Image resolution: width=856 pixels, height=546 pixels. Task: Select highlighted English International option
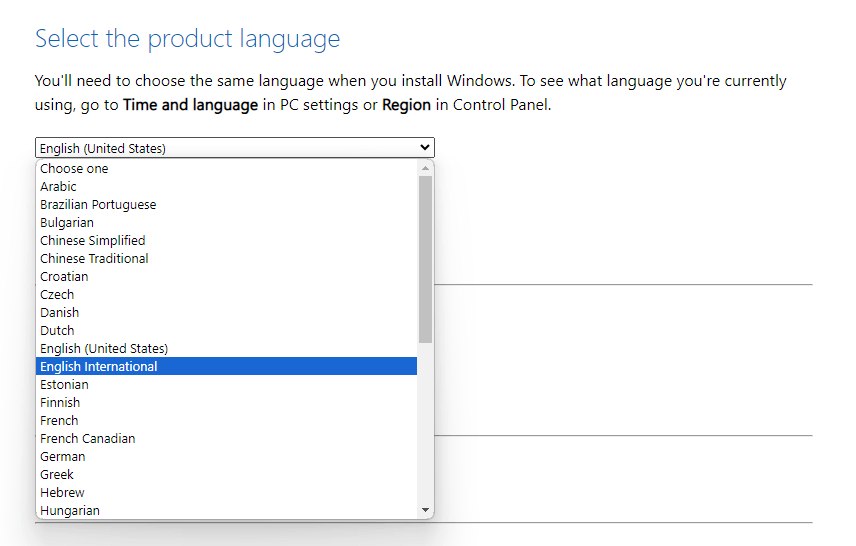click(227, 366)
